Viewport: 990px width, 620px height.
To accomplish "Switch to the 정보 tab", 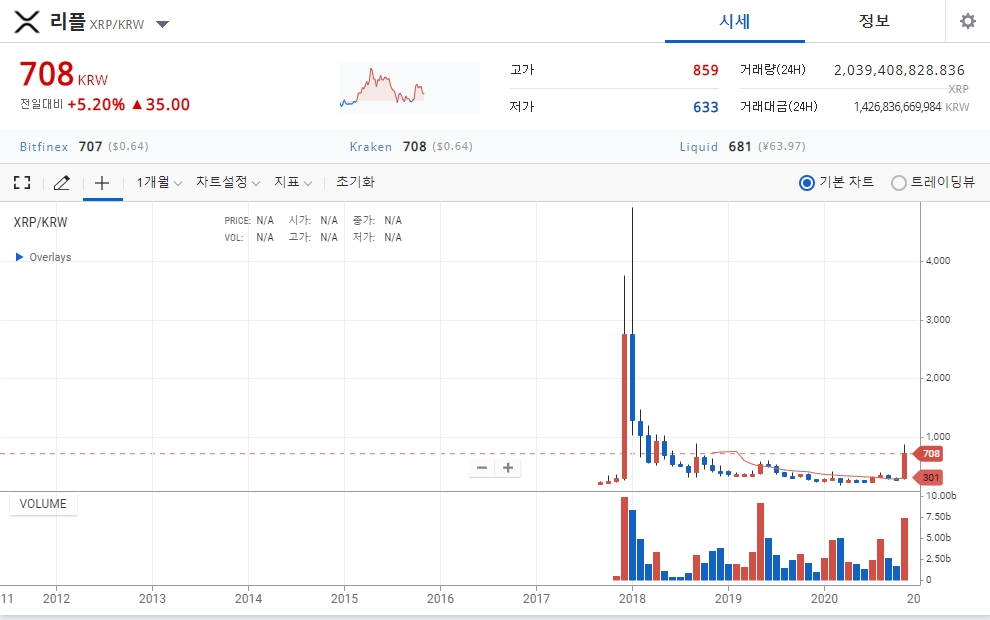I will coord(874,21).
